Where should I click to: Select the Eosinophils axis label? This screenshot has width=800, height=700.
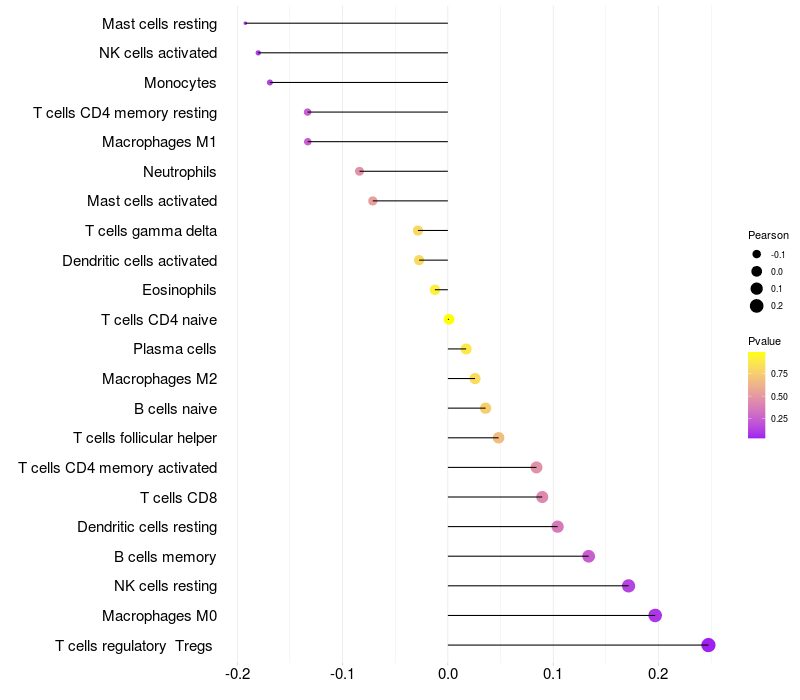coord(179,290)
